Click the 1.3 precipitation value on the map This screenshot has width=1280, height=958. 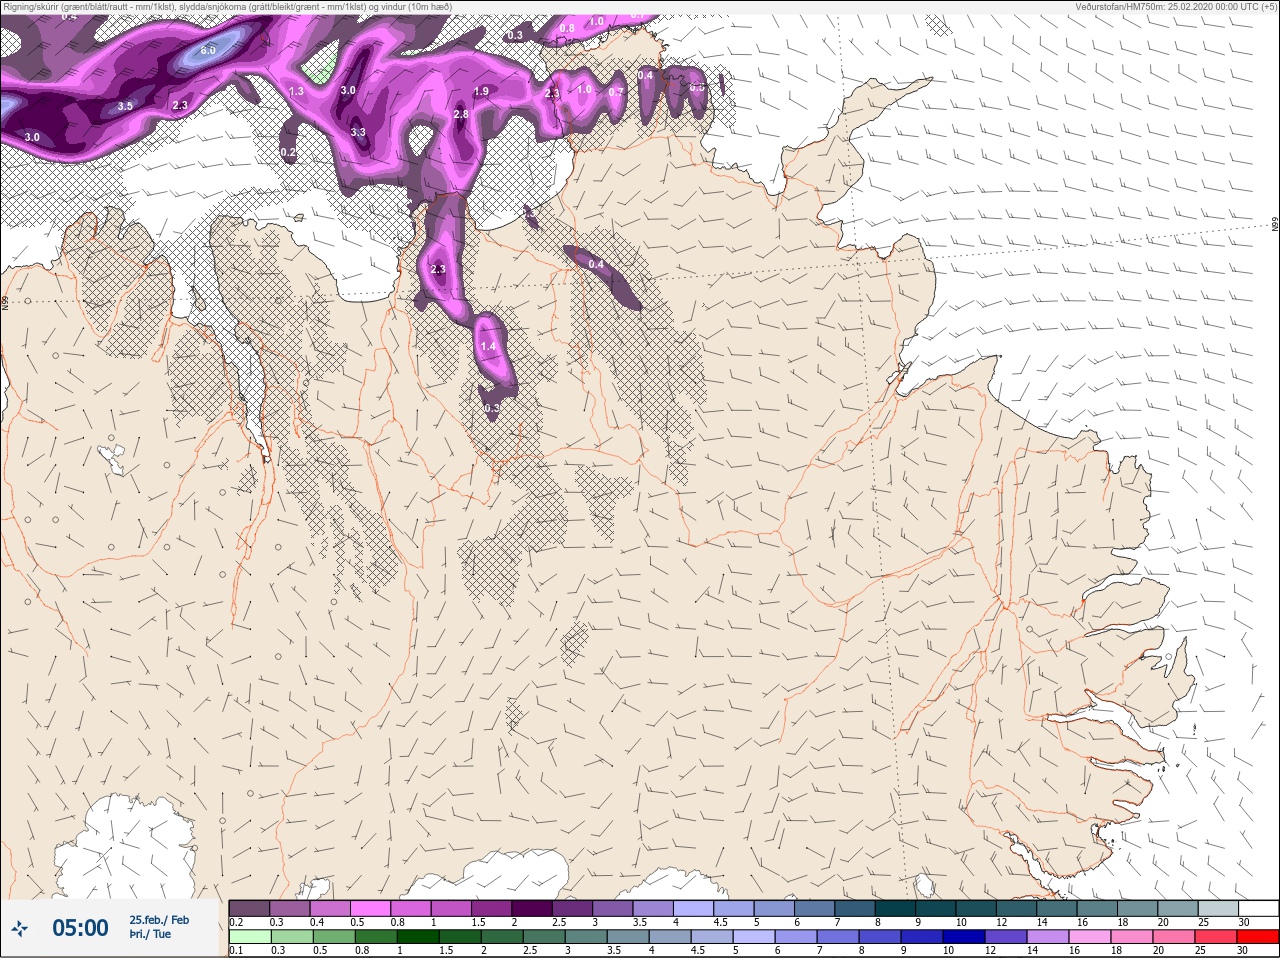(x=296, y=91)
